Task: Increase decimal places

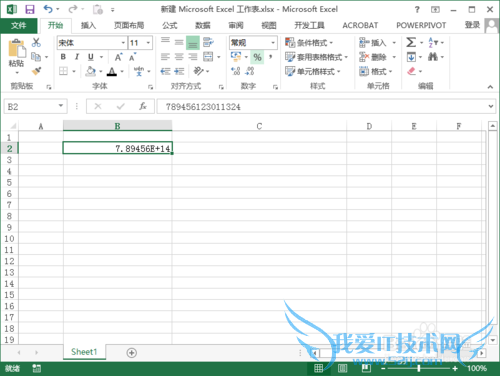Action: click(235, 71)
